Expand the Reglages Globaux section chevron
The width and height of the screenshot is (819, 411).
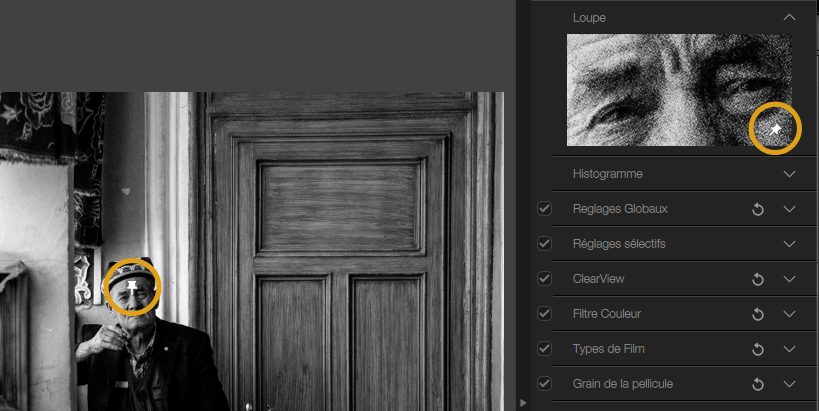(x=789, y=209)
